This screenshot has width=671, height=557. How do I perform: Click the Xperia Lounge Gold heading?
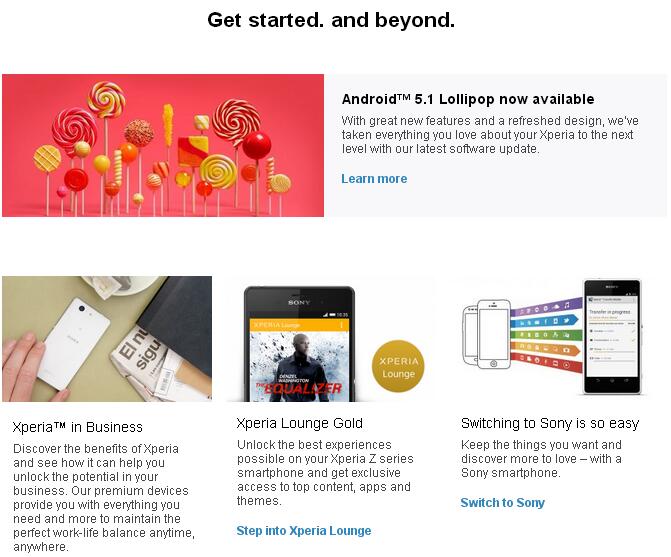(300, 423)
